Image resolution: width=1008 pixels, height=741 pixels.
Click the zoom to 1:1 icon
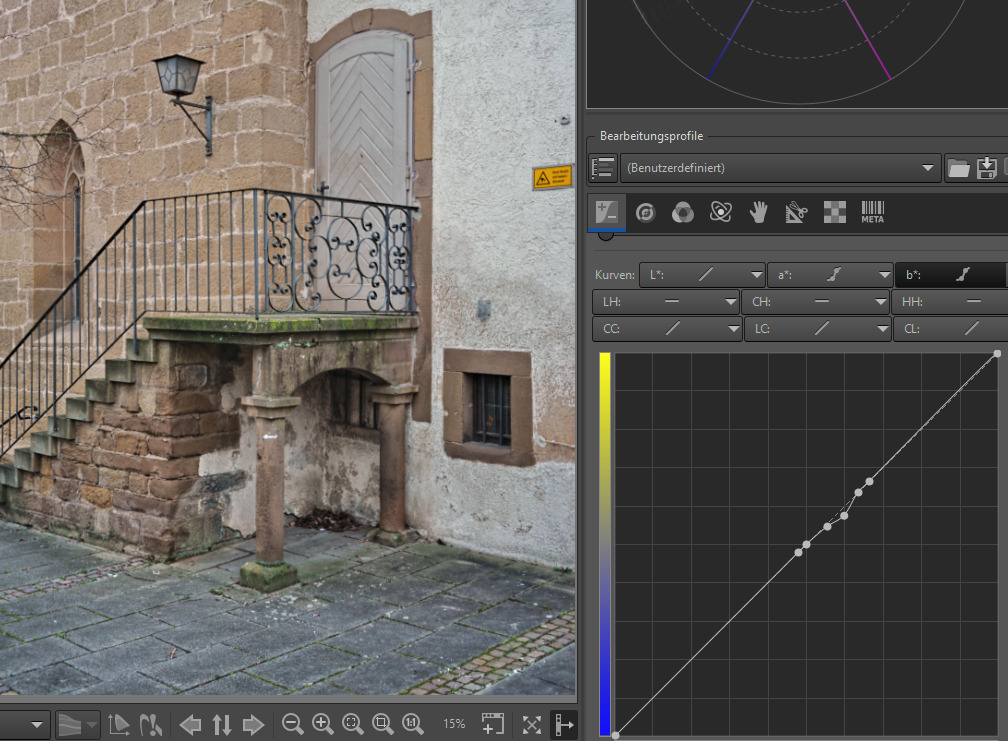pyautogui.click(x=411, y=724)
